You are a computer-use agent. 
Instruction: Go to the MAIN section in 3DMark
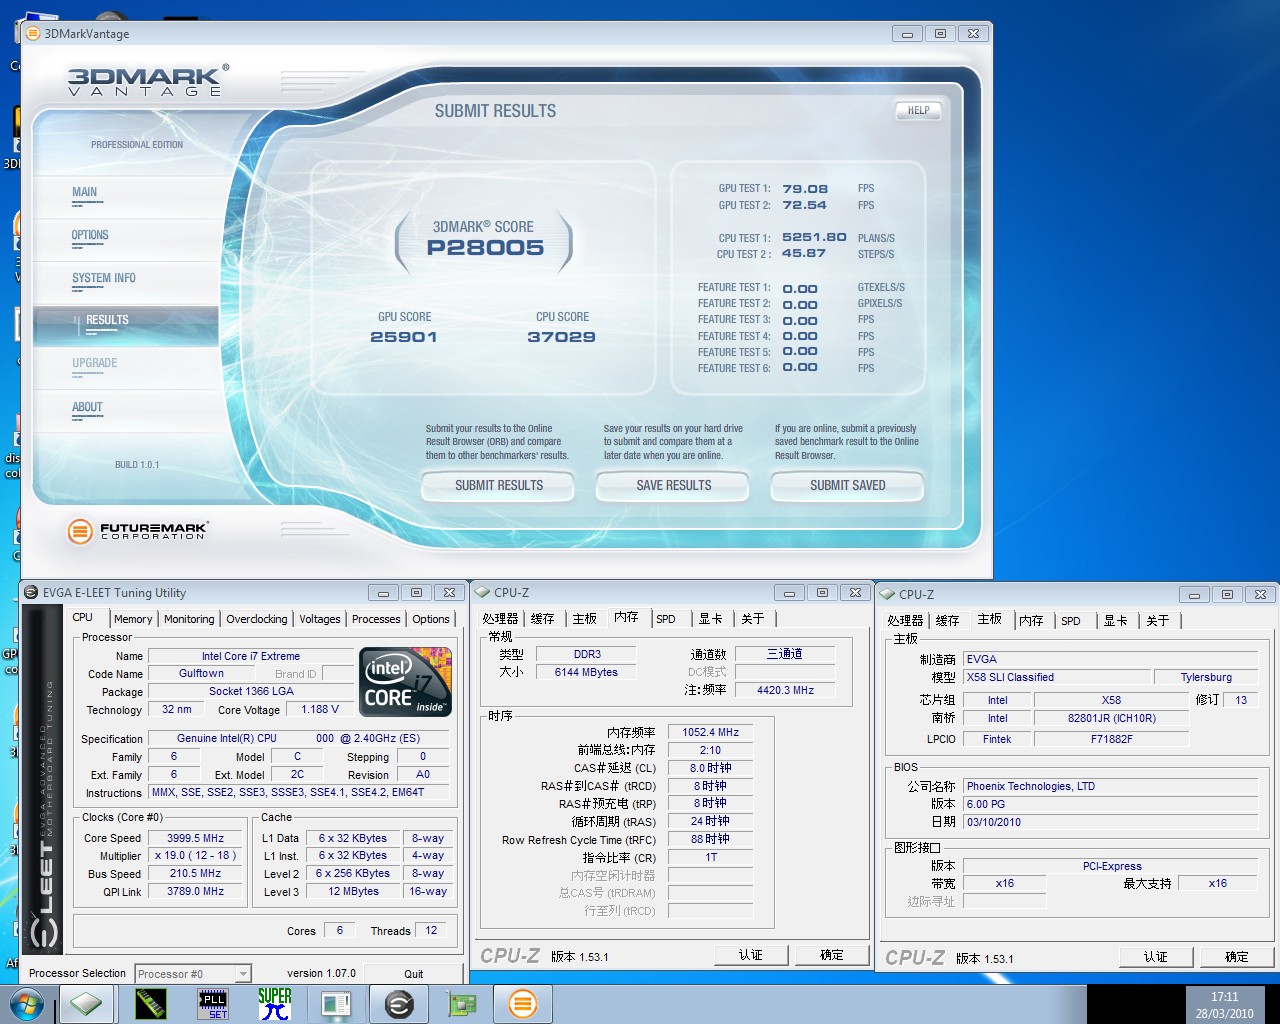pos(85,193)
